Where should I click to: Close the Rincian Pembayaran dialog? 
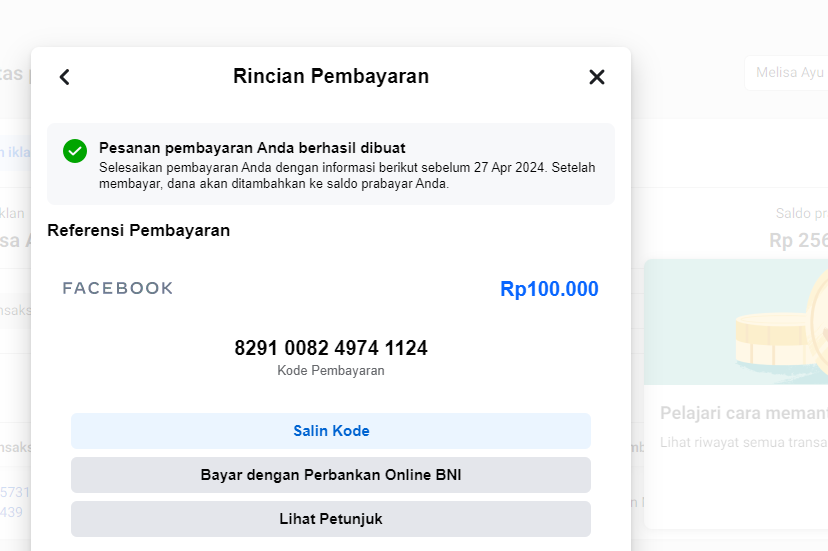pyautogui.click(x=597, y=77)
